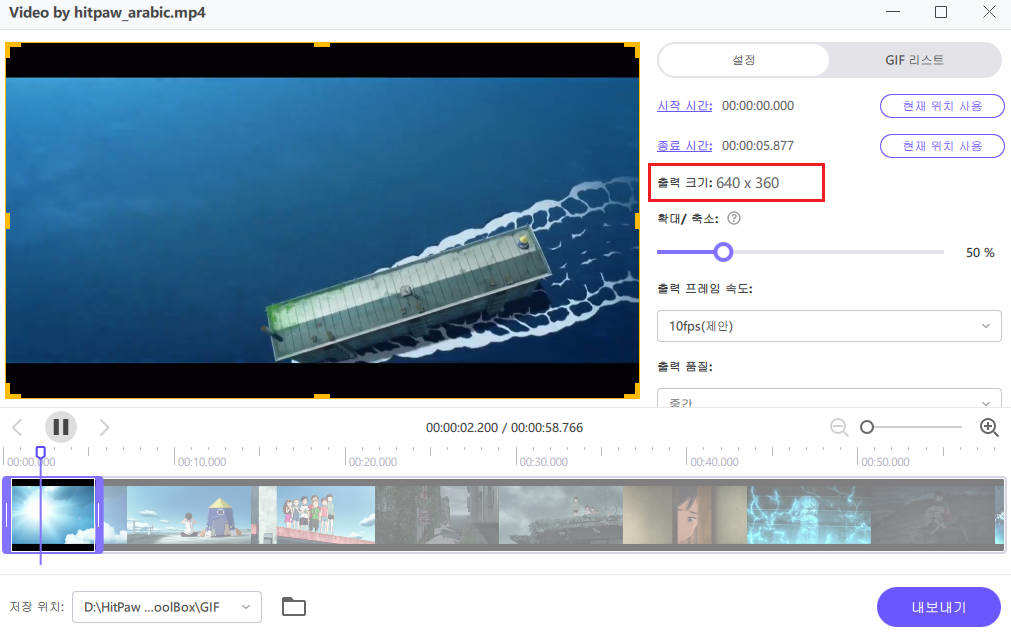Screen dimensions: 1011x636
Task: Click the top-center yellow crop handle
Action: click(x=322, y=45)
